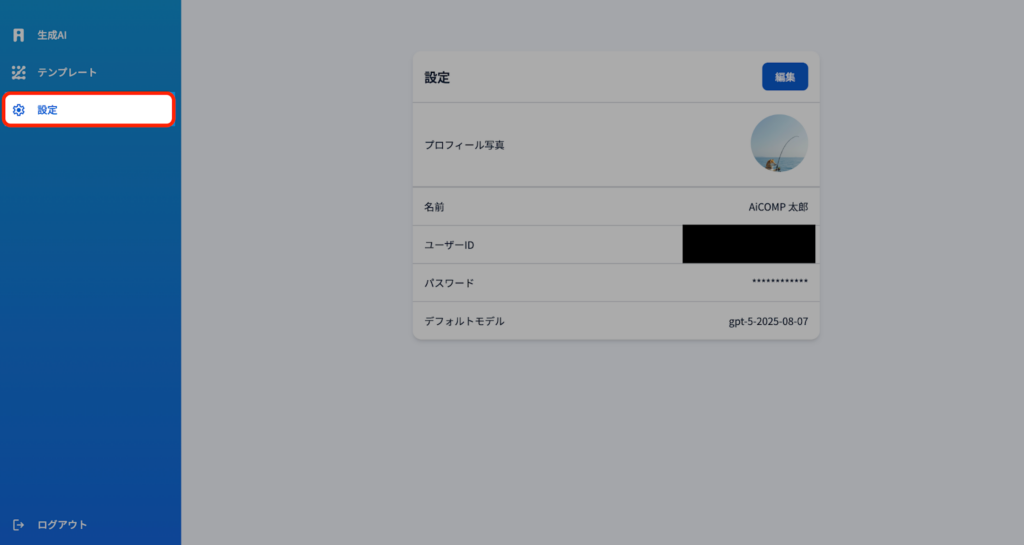
Task: Select the テンプレート menu label
Action: coord(67,72)
